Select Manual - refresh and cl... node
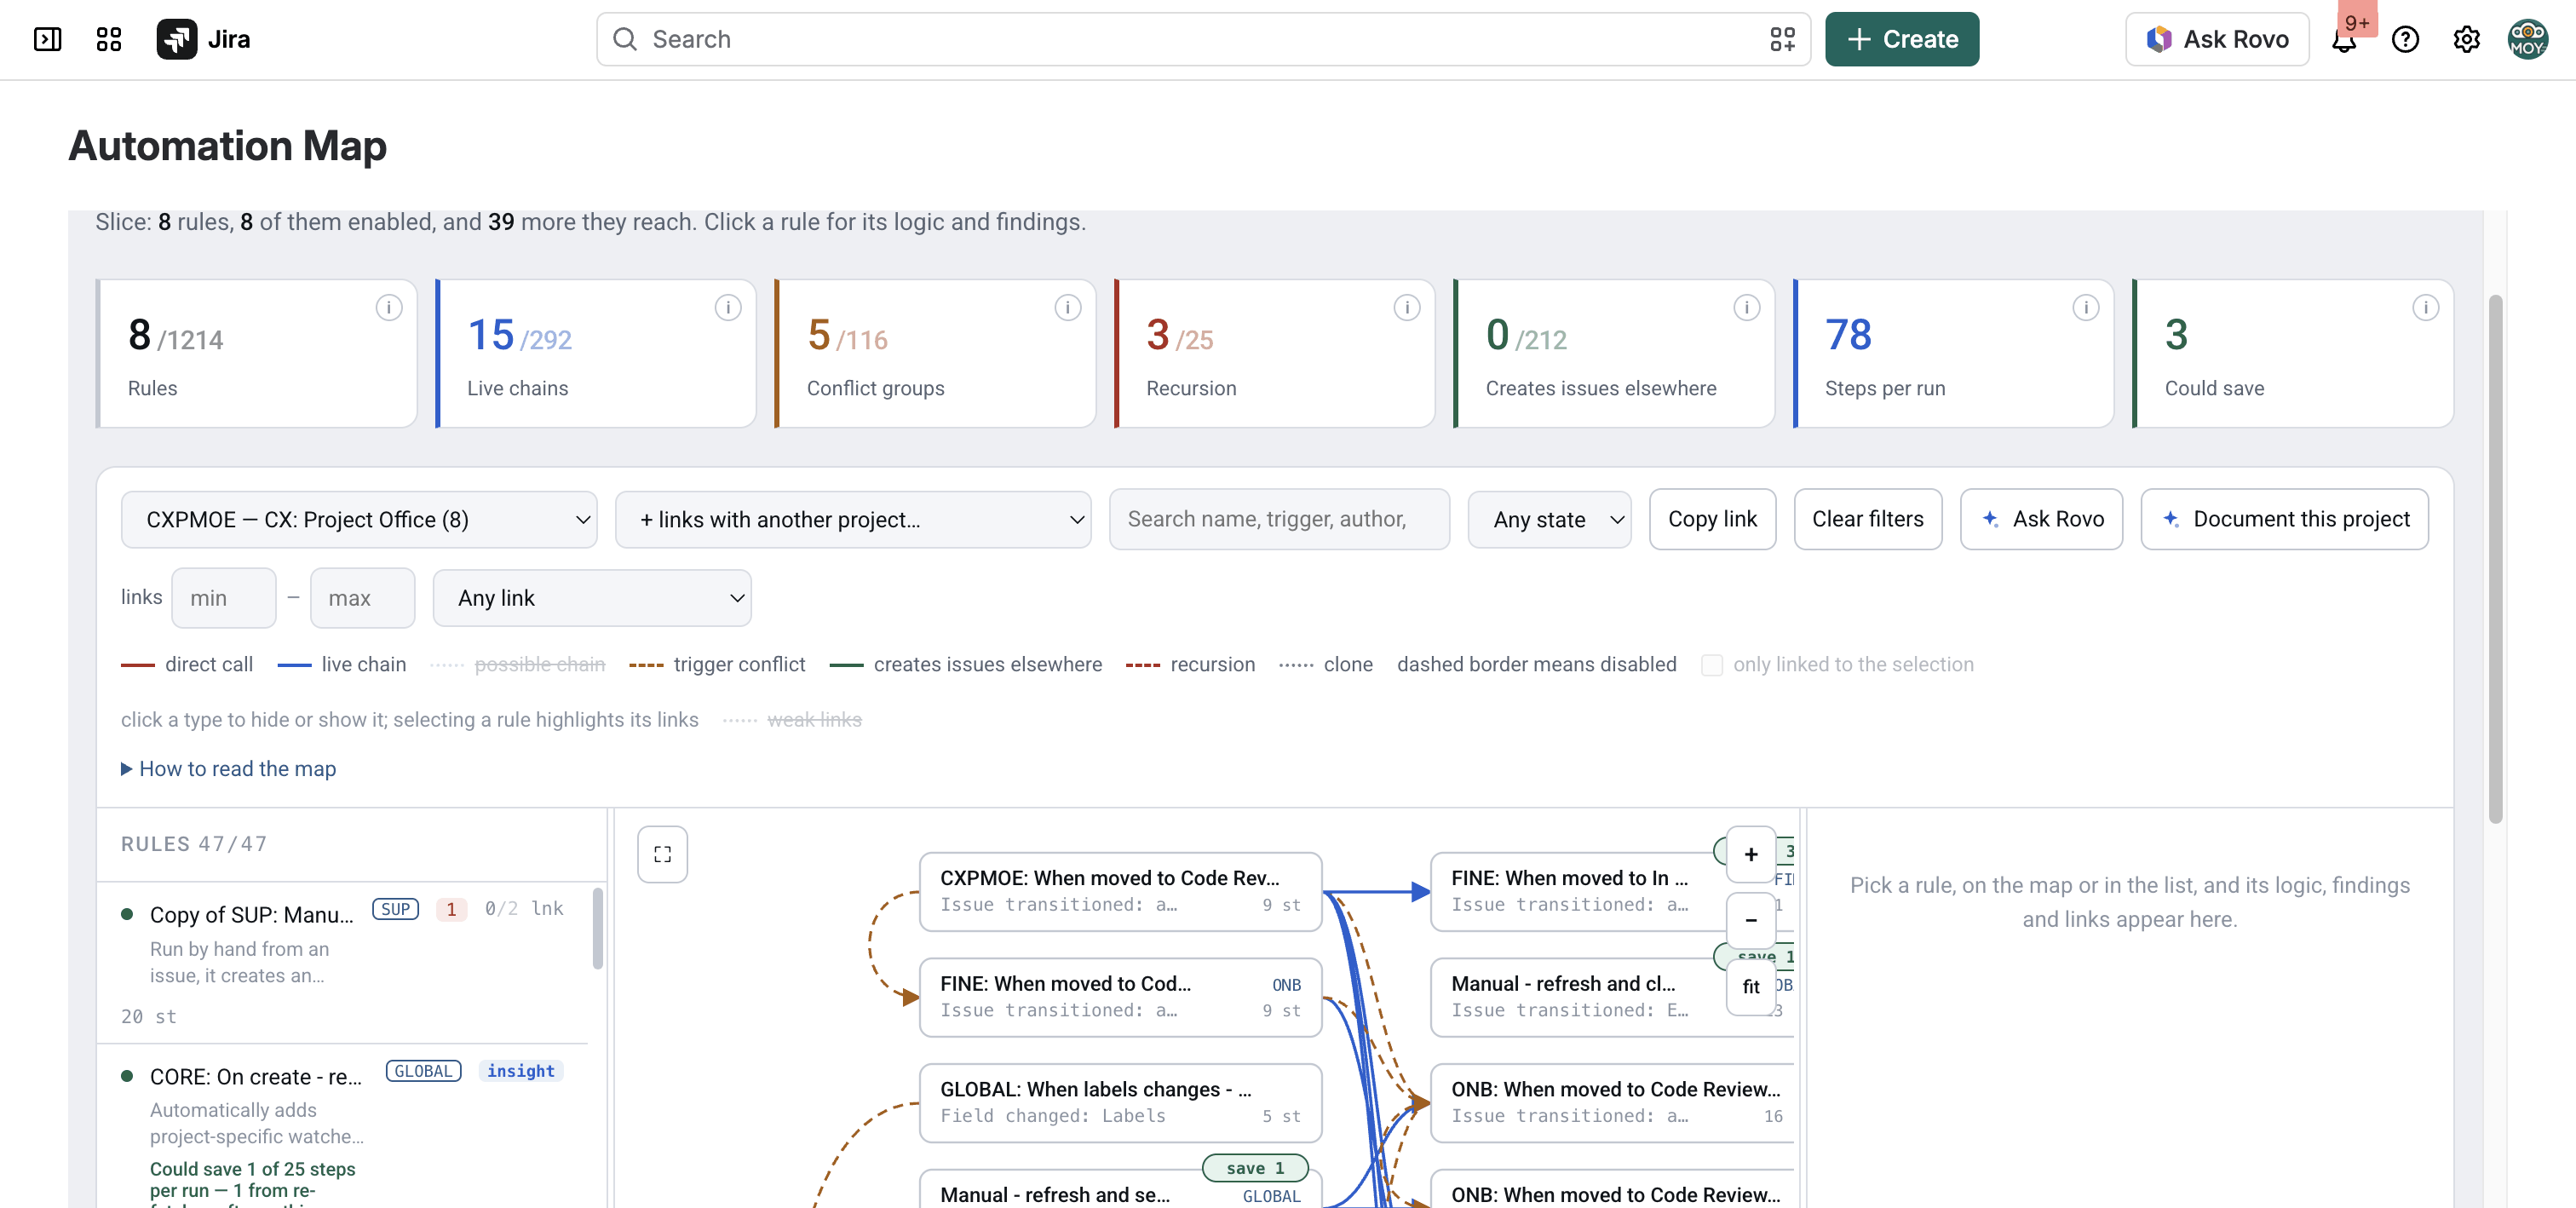The width and height of the screenshot is (2576, 1208). (1612, 997)
